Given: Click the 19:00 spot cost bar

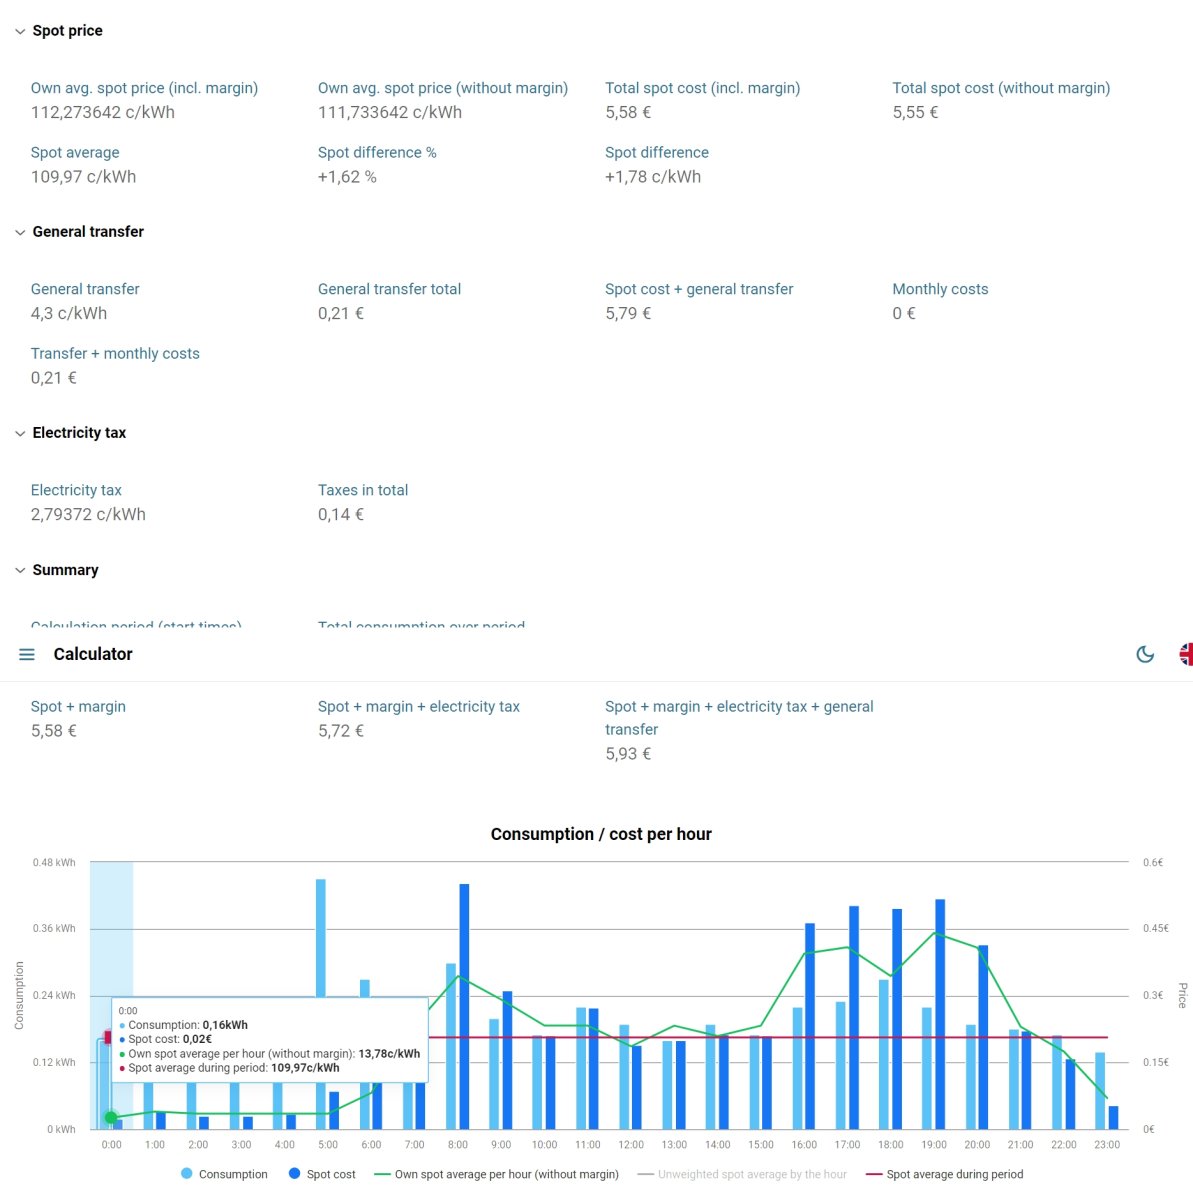Looking at the screenshot, I should coord(940,1013).
